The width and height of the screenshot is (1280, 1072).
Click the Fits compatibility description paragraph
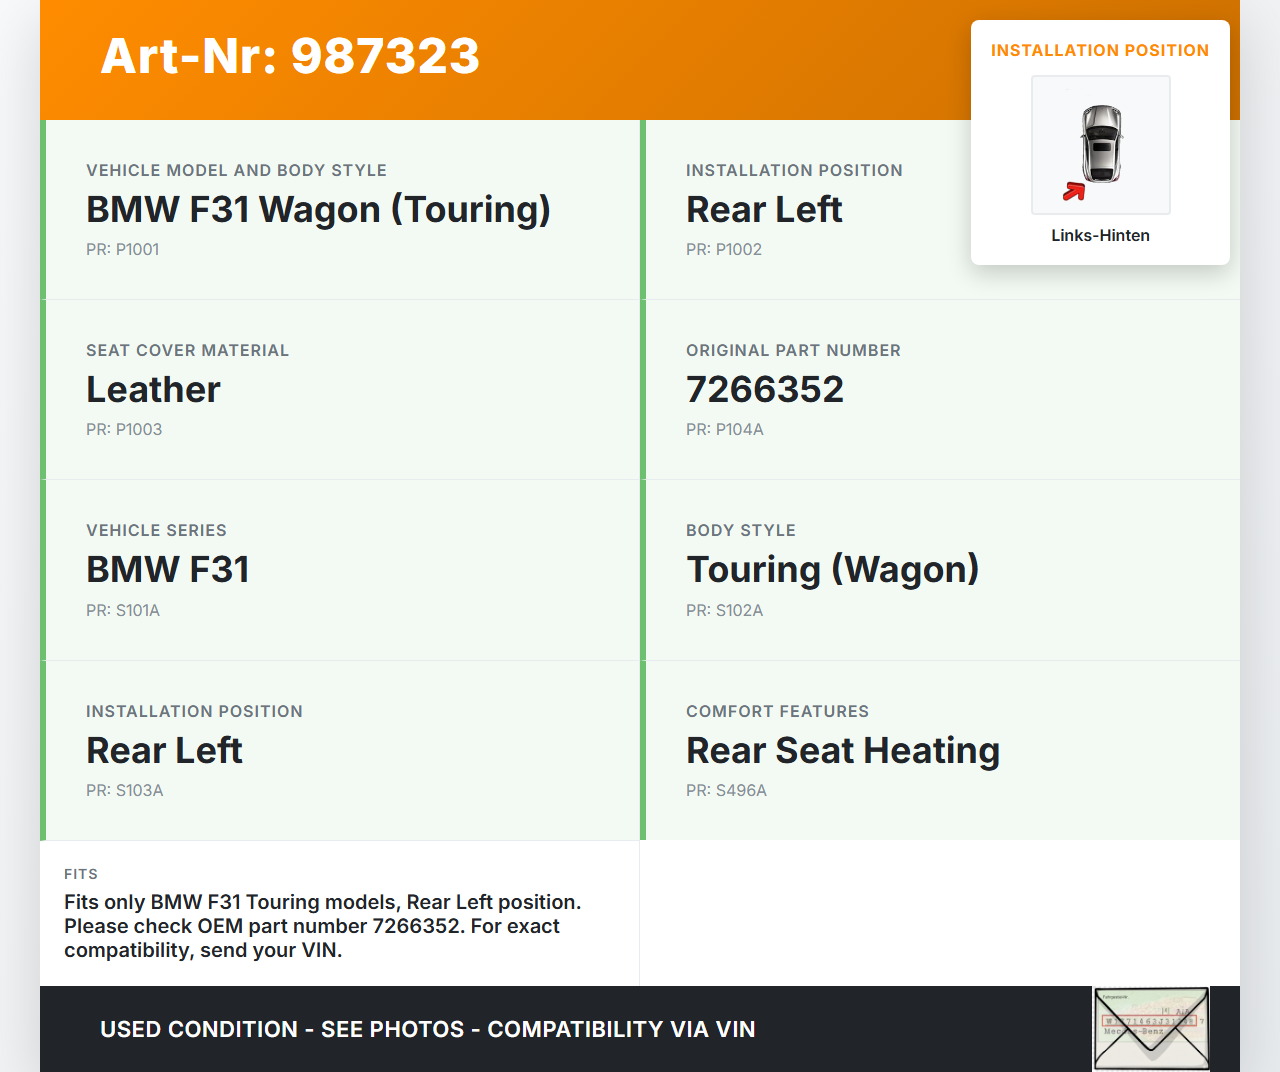[322, 926]
